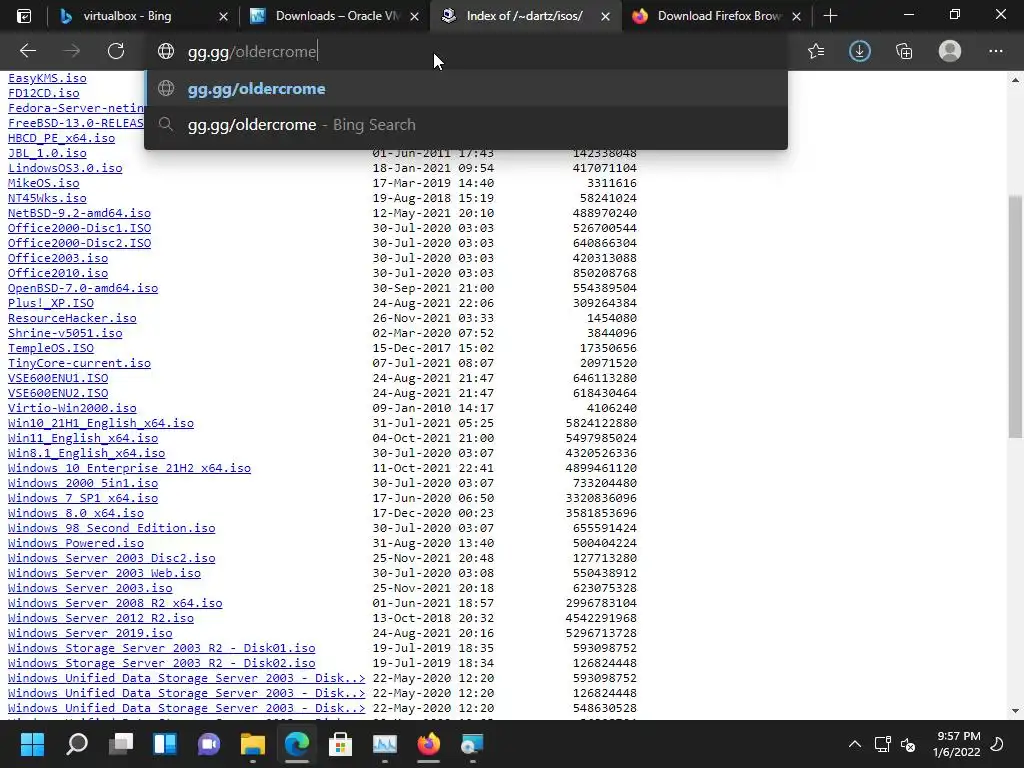Switch to Download Firefox Browser tab
Viewport: 1024px width, 768px height.
(718, 16)
